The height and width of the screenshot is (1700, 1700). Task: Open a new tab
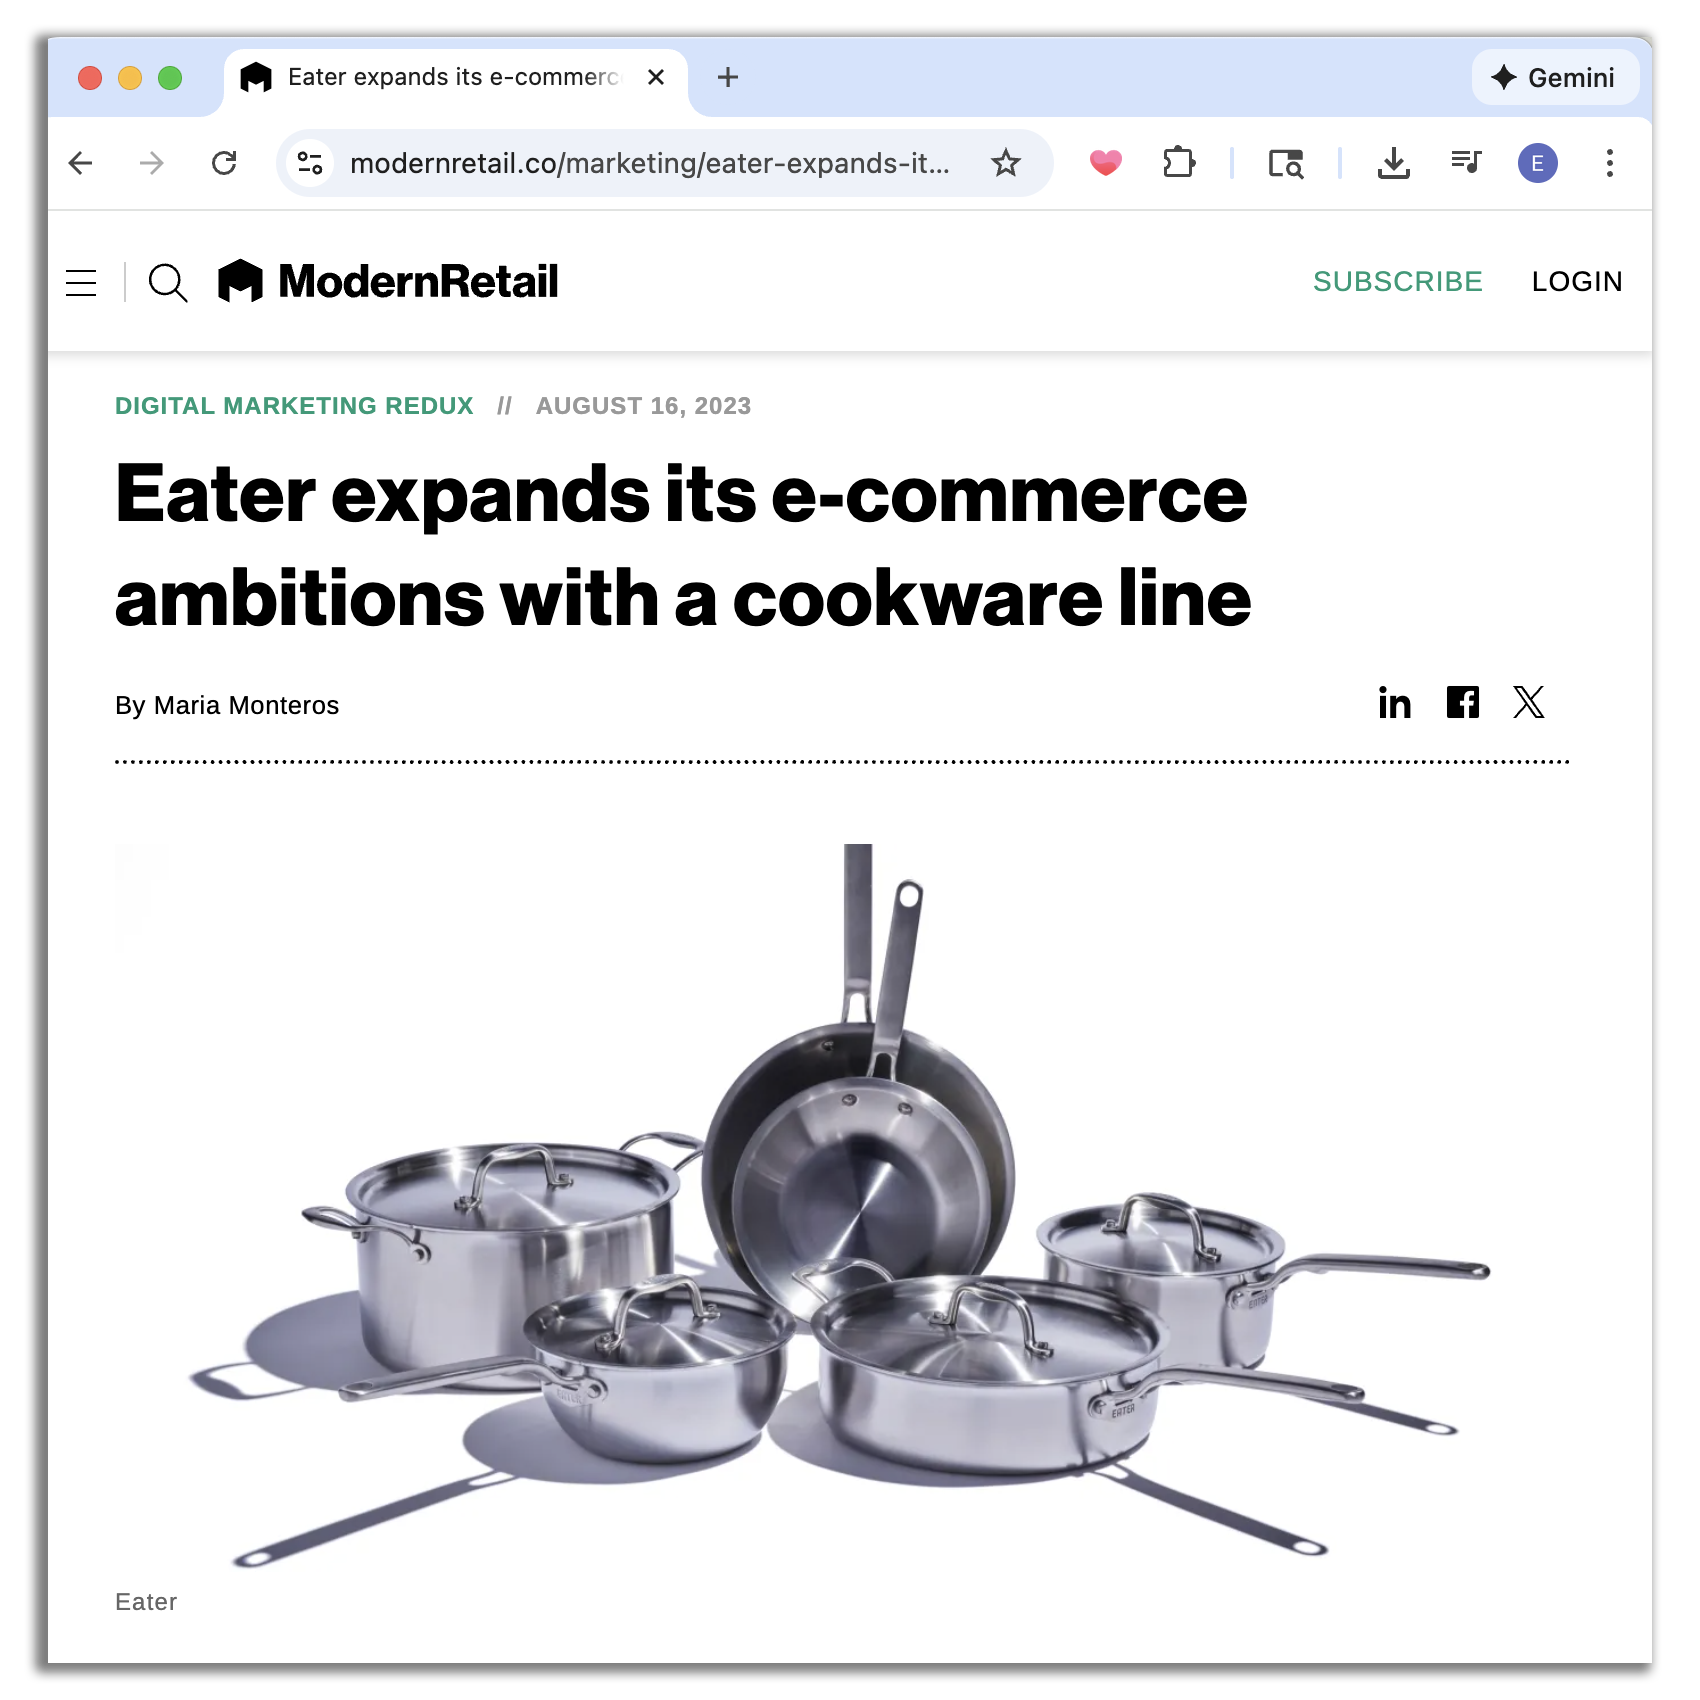point(728,77)
